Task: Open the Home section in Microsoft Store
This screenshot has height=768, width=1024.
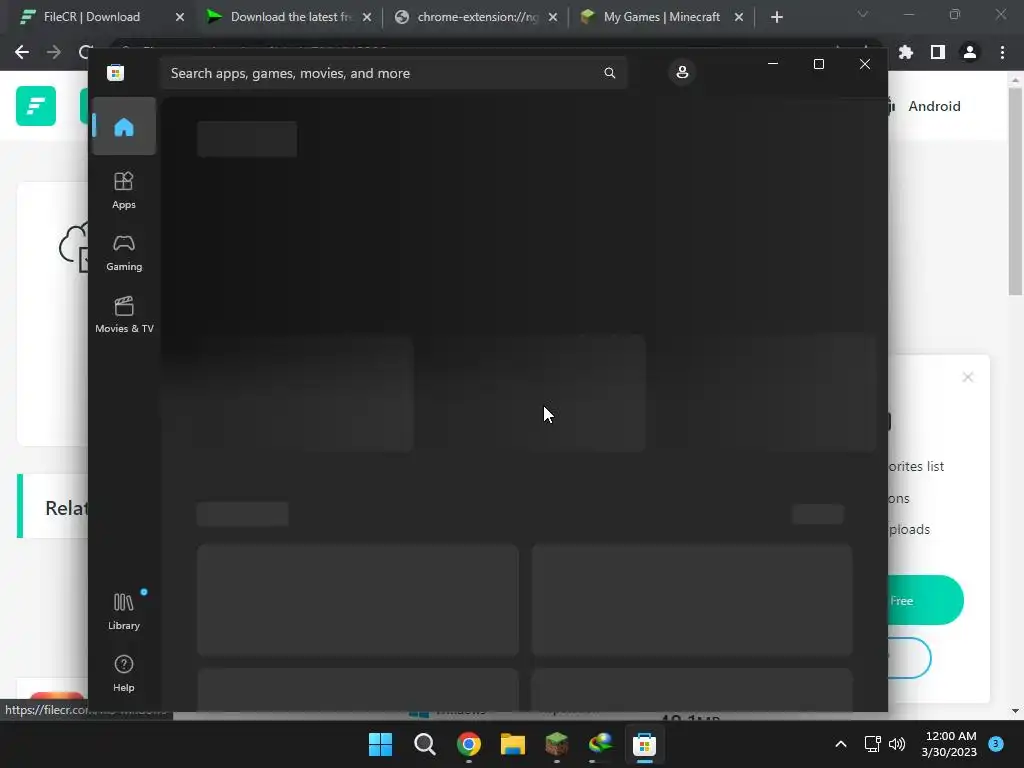Action: coord(123,126)
